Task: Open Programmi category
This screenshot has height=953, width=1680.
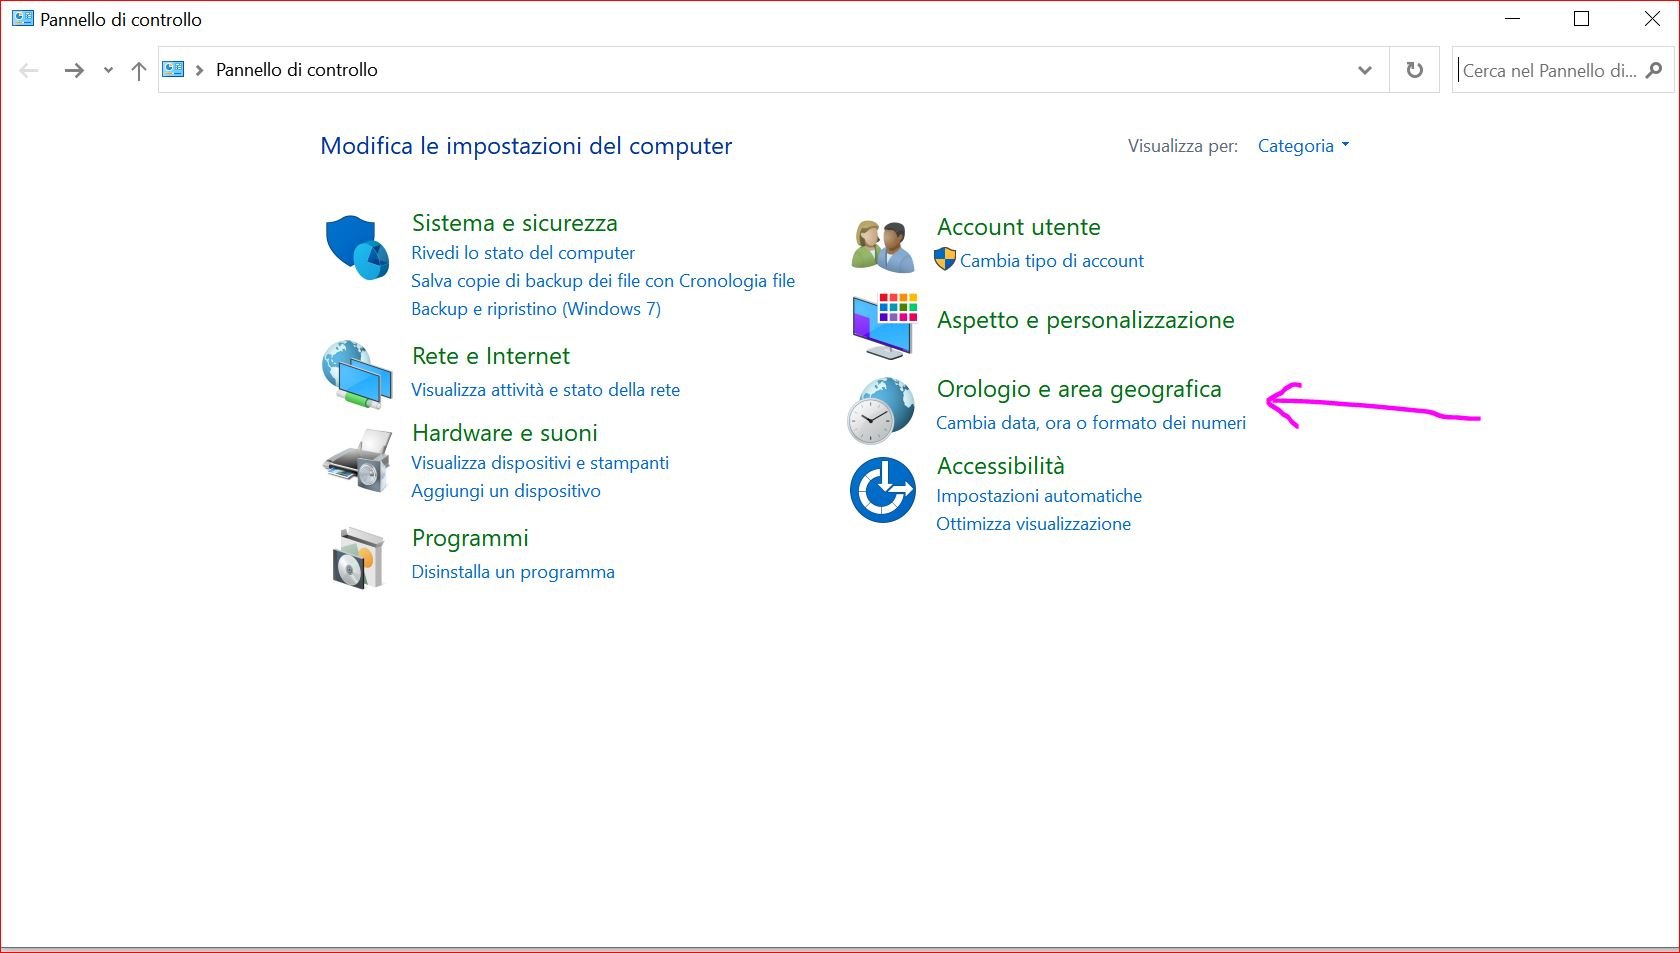Action: coord(470,538)
